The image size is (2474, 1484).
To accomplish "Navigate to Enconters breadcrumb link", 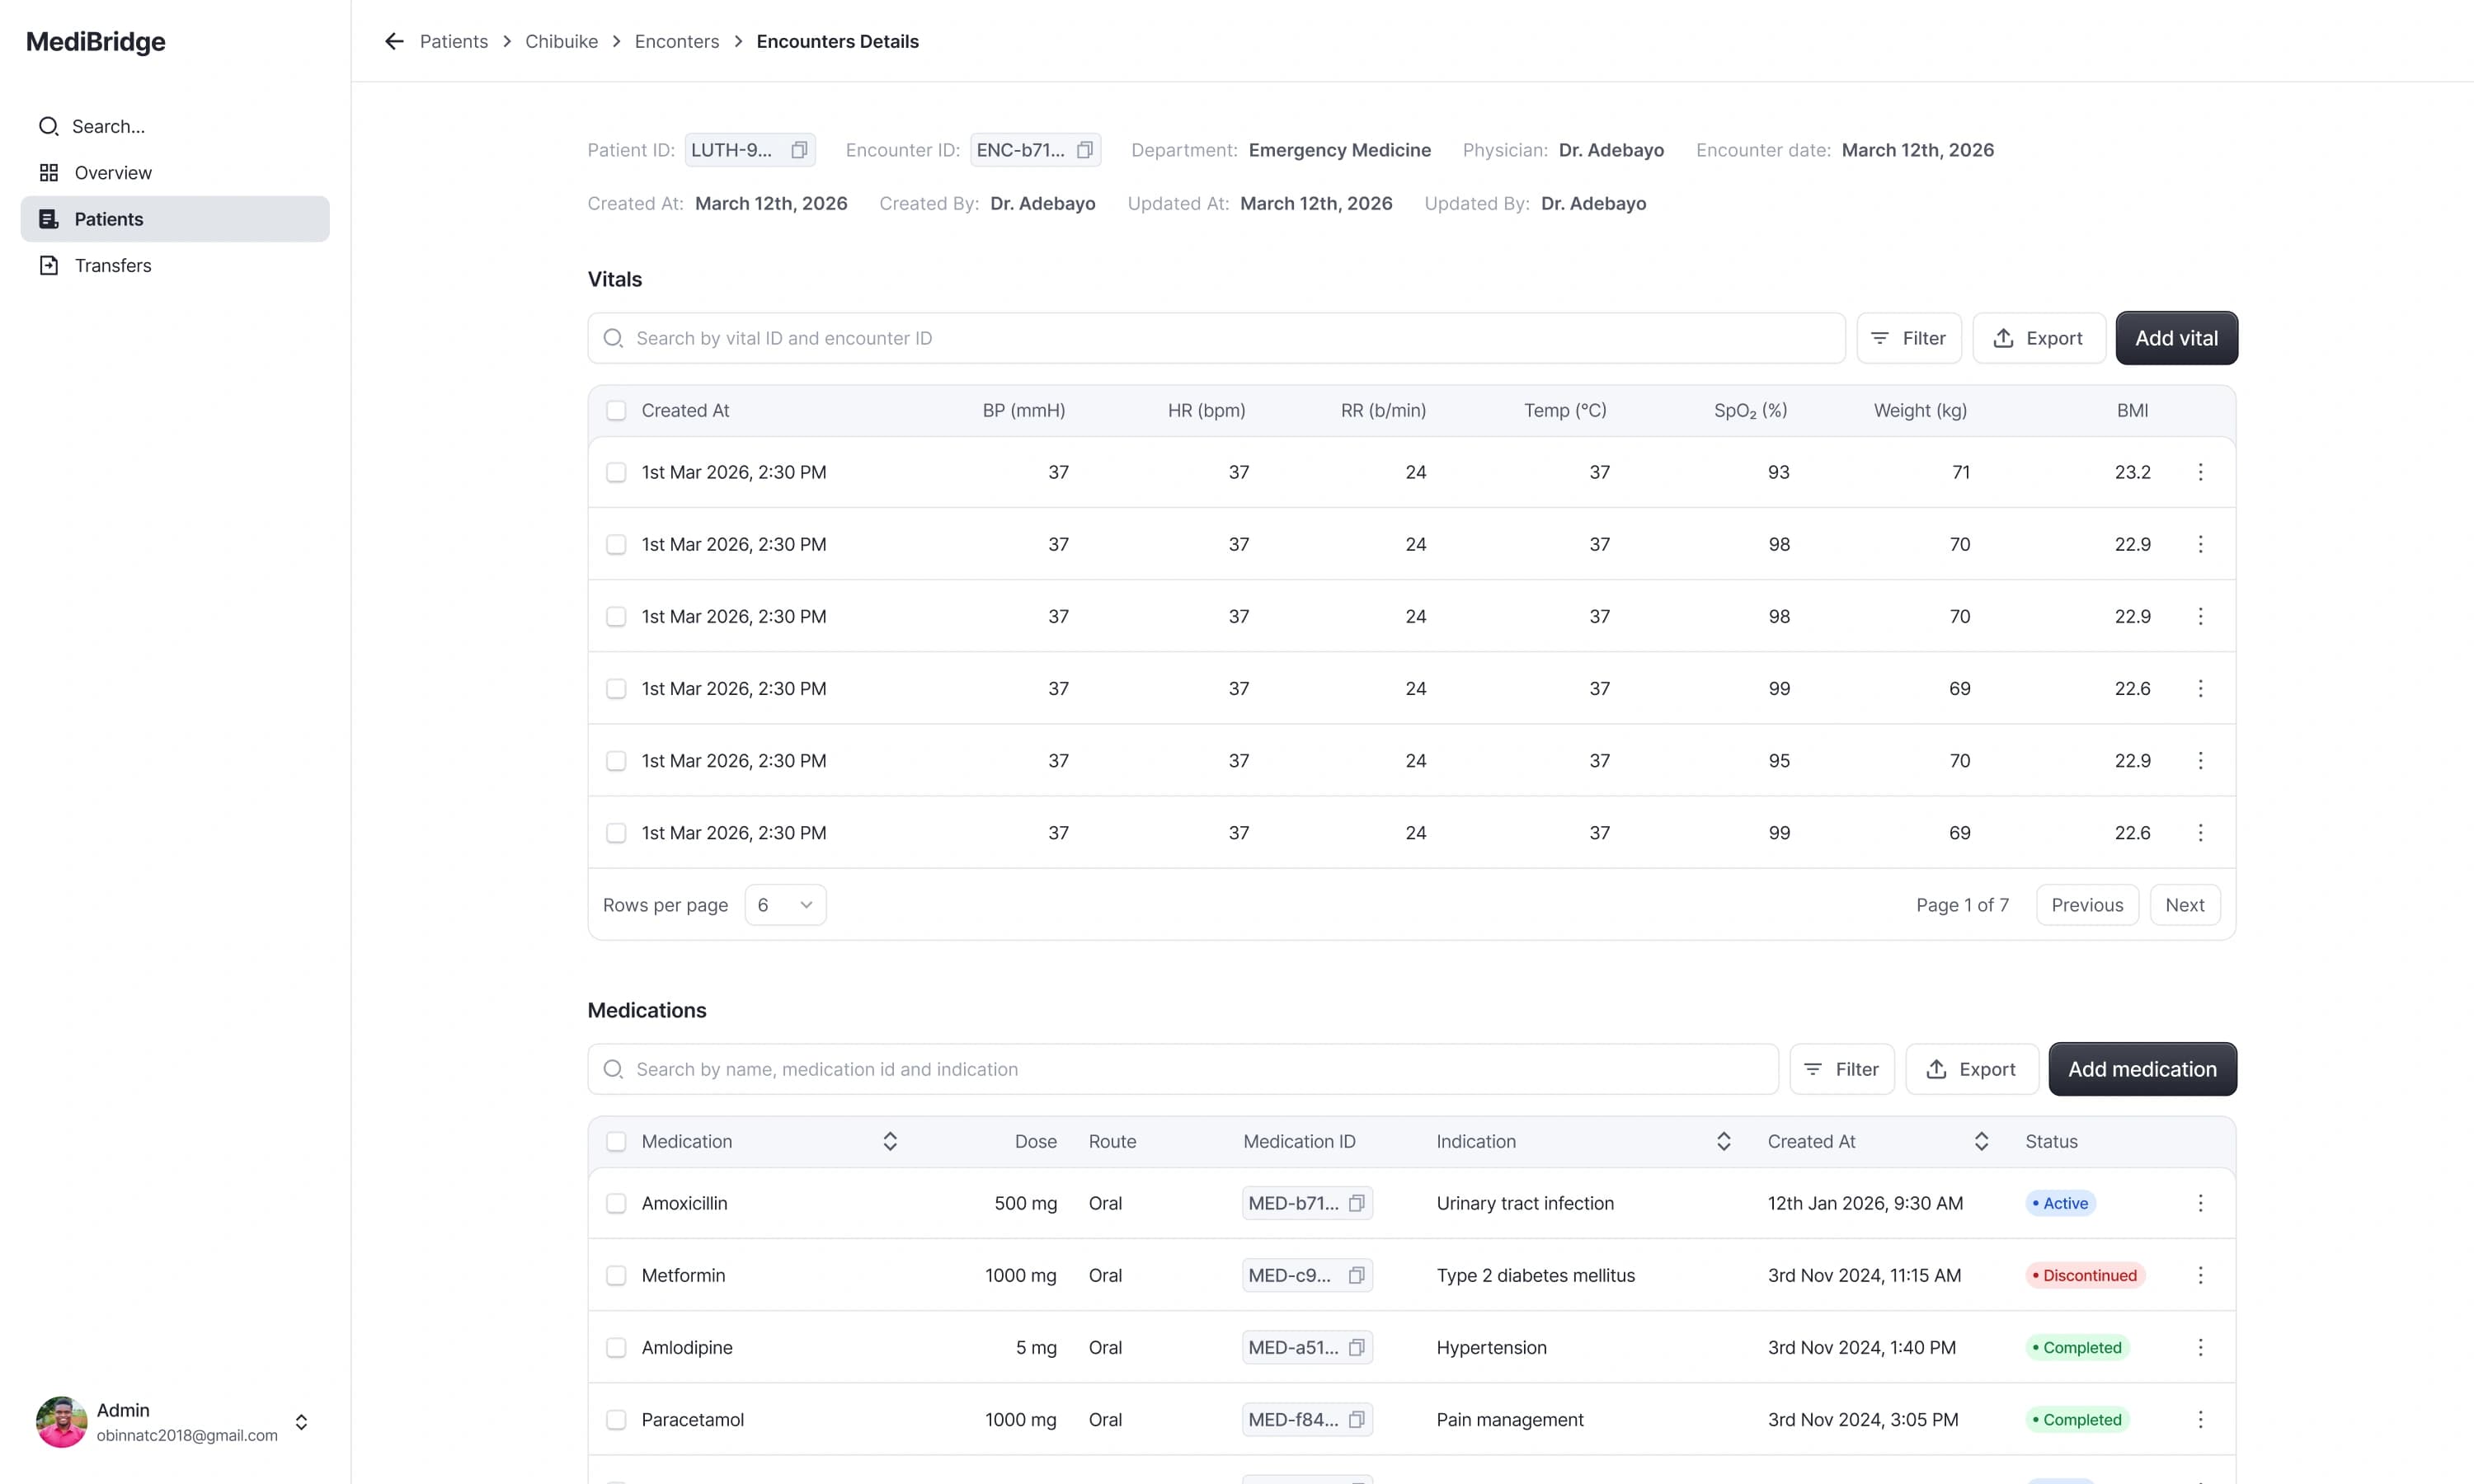I will click(x=676, y=41).
